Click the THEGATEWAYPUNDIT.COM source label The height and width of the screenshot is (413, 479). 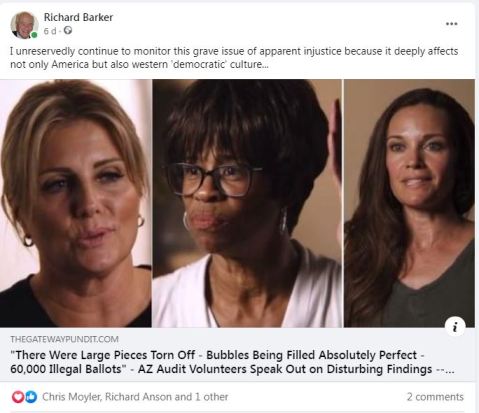(x=64, y=339)
